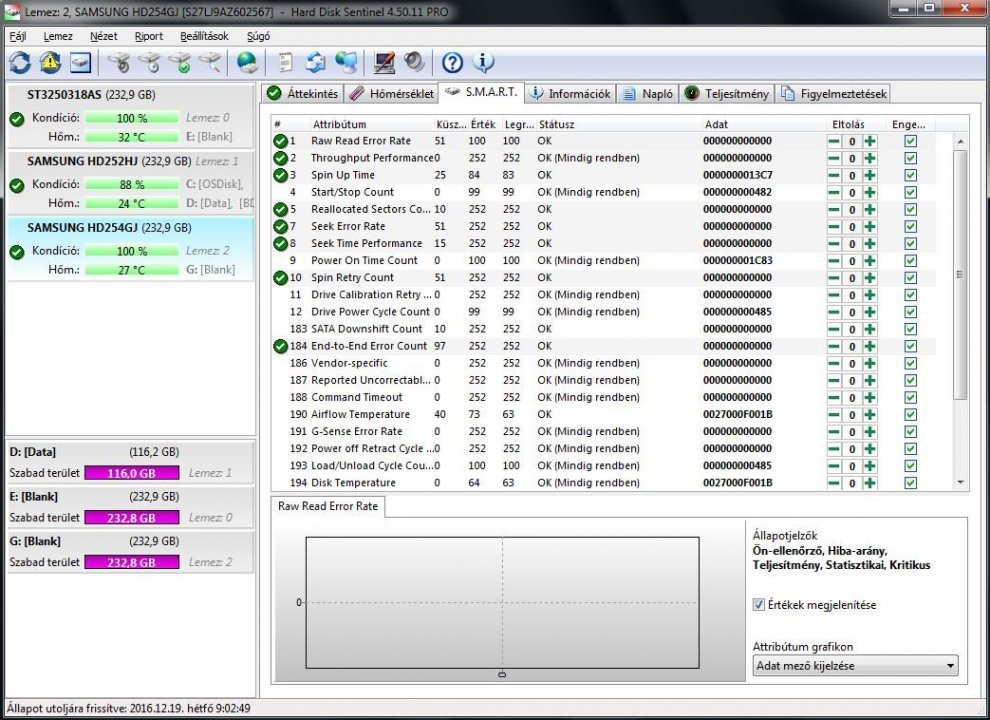The image size is (990, 720).
Task: Click green check icon on Spin Up Time row
Action: pos(280,176)
